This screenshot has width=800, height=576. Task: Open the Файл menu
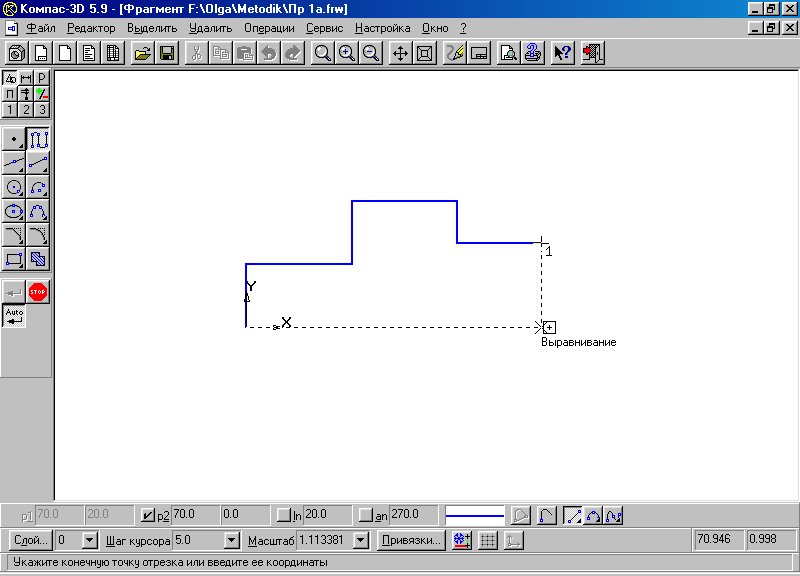(41, 28)
